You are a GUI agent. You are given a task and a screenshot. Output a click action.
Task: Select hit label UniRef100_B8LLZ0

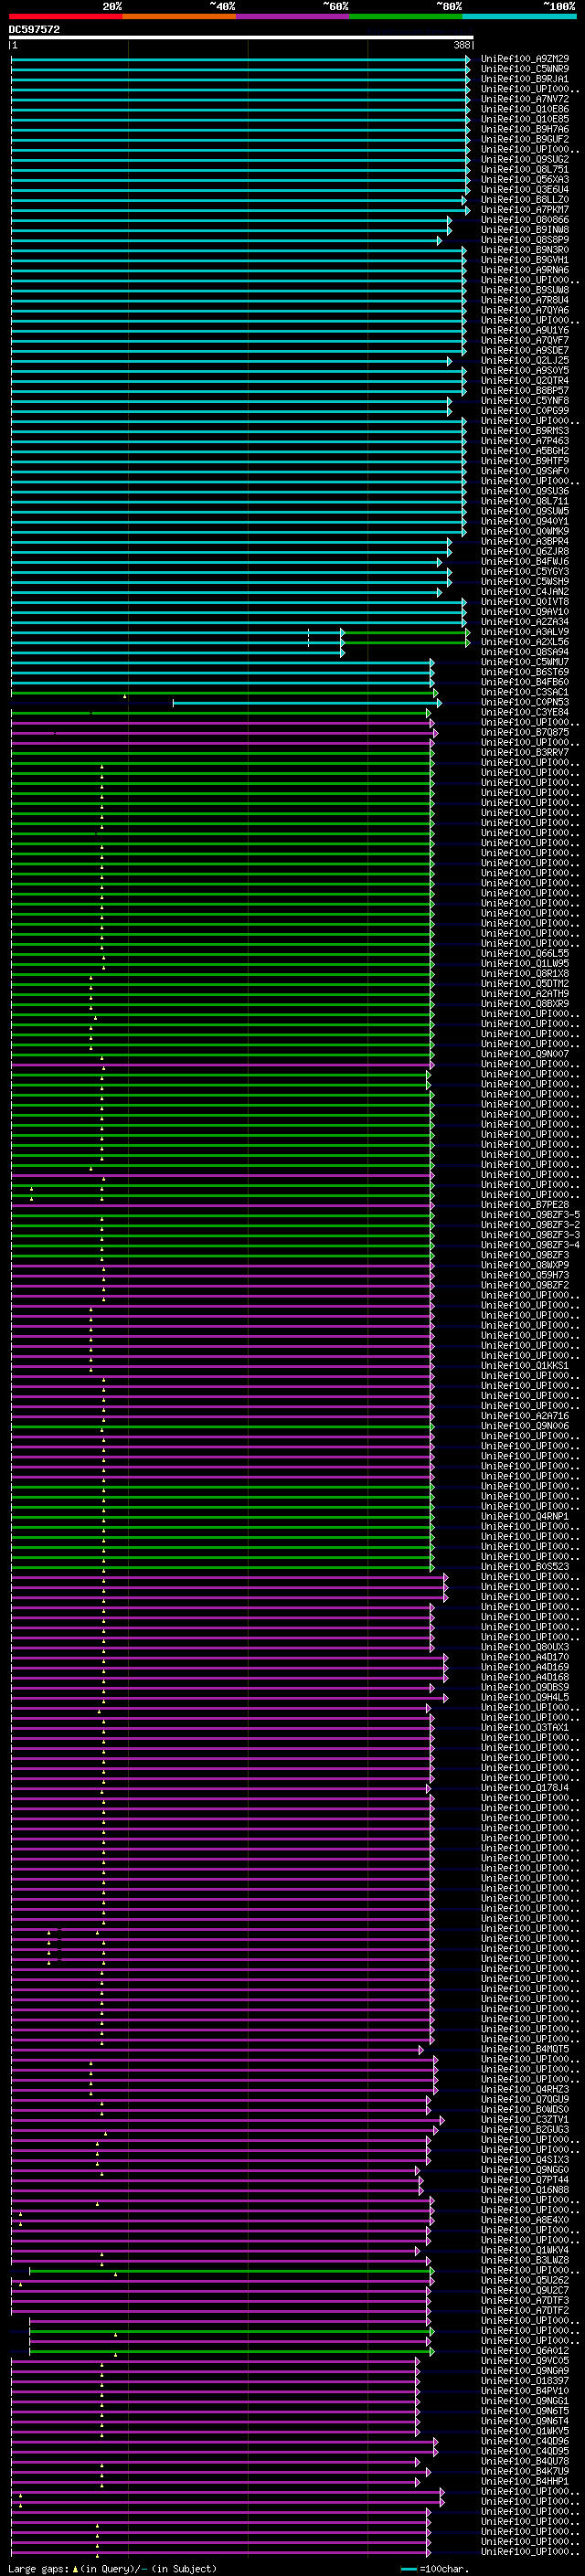tap(525, 199)
